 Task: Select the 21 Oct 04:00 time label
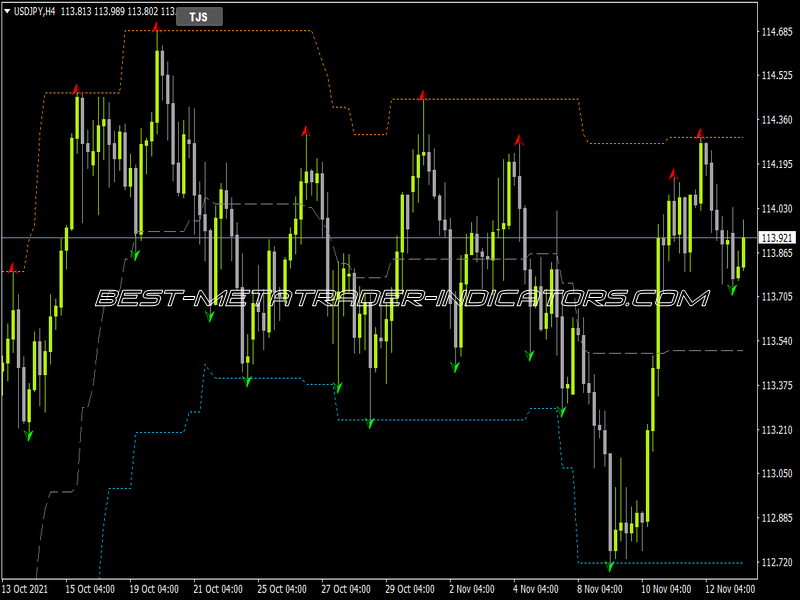click(218, 589)
